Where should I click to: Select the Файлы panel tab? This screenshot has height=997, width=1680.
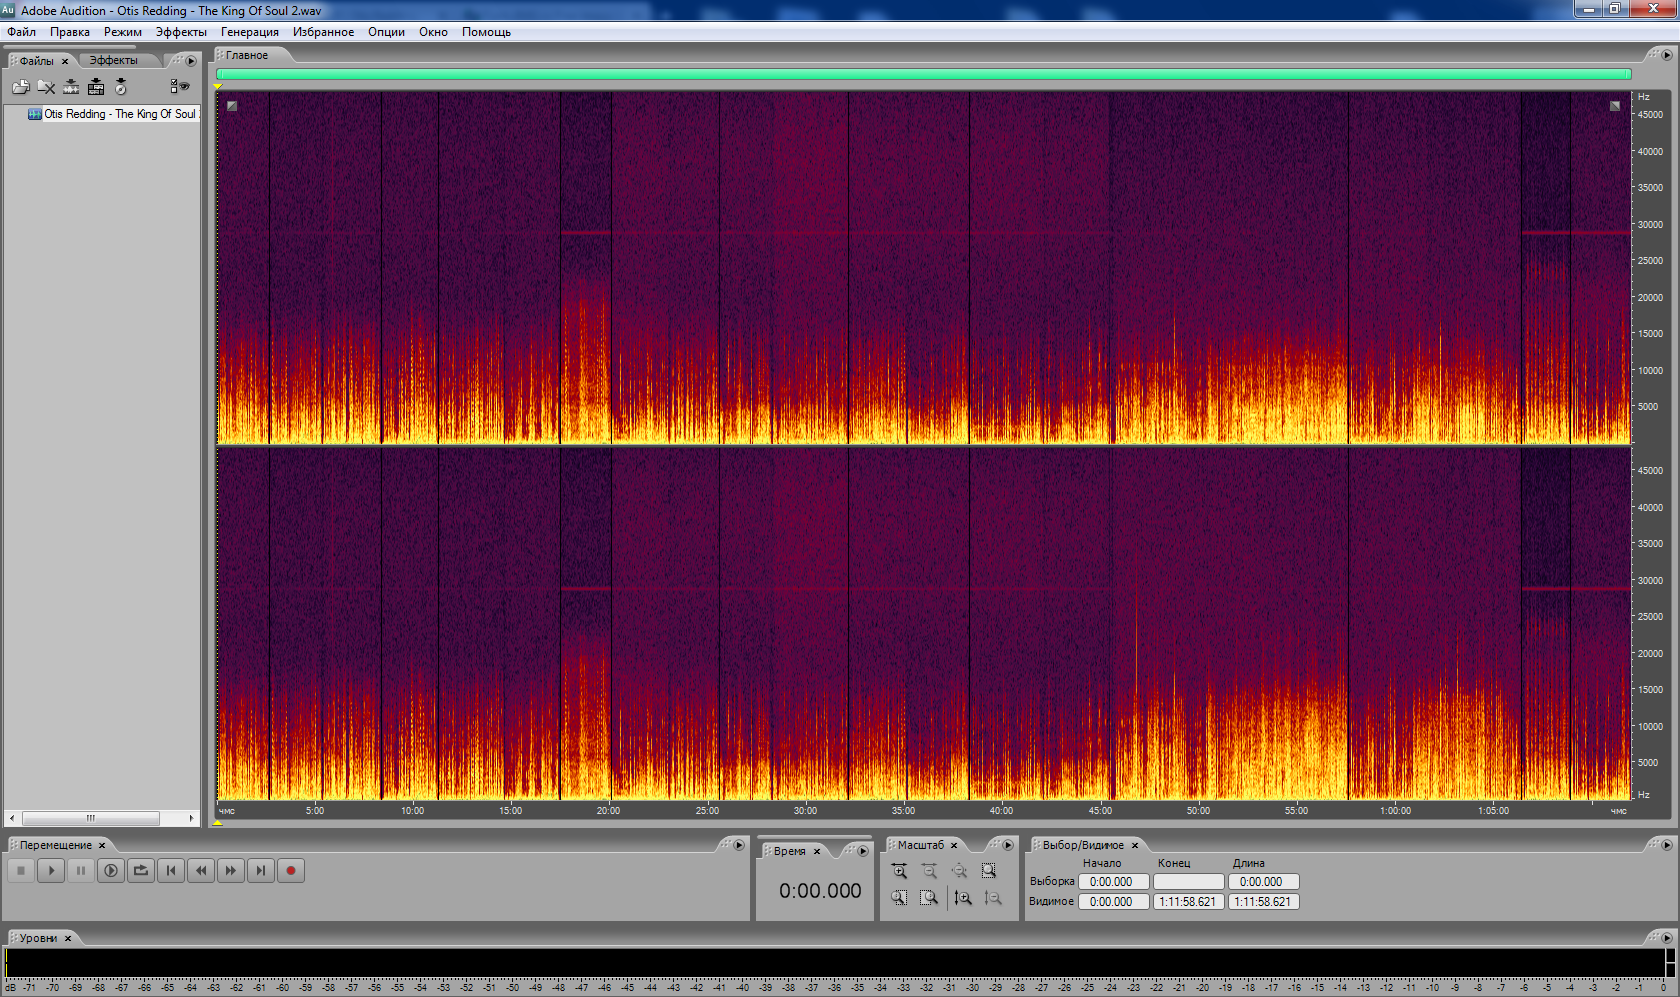click(37, 61)
